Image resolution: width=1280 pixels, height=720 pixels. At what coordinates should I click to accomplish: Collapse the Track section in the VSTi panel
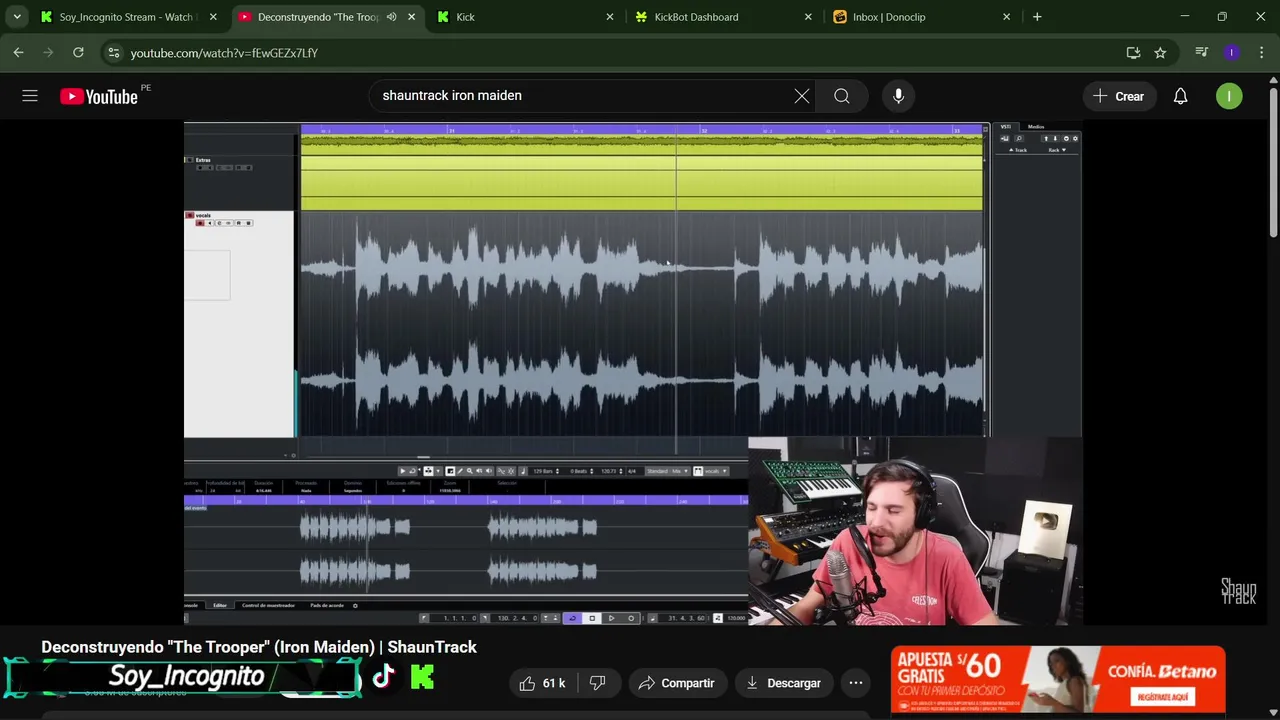click(1018, 150)
